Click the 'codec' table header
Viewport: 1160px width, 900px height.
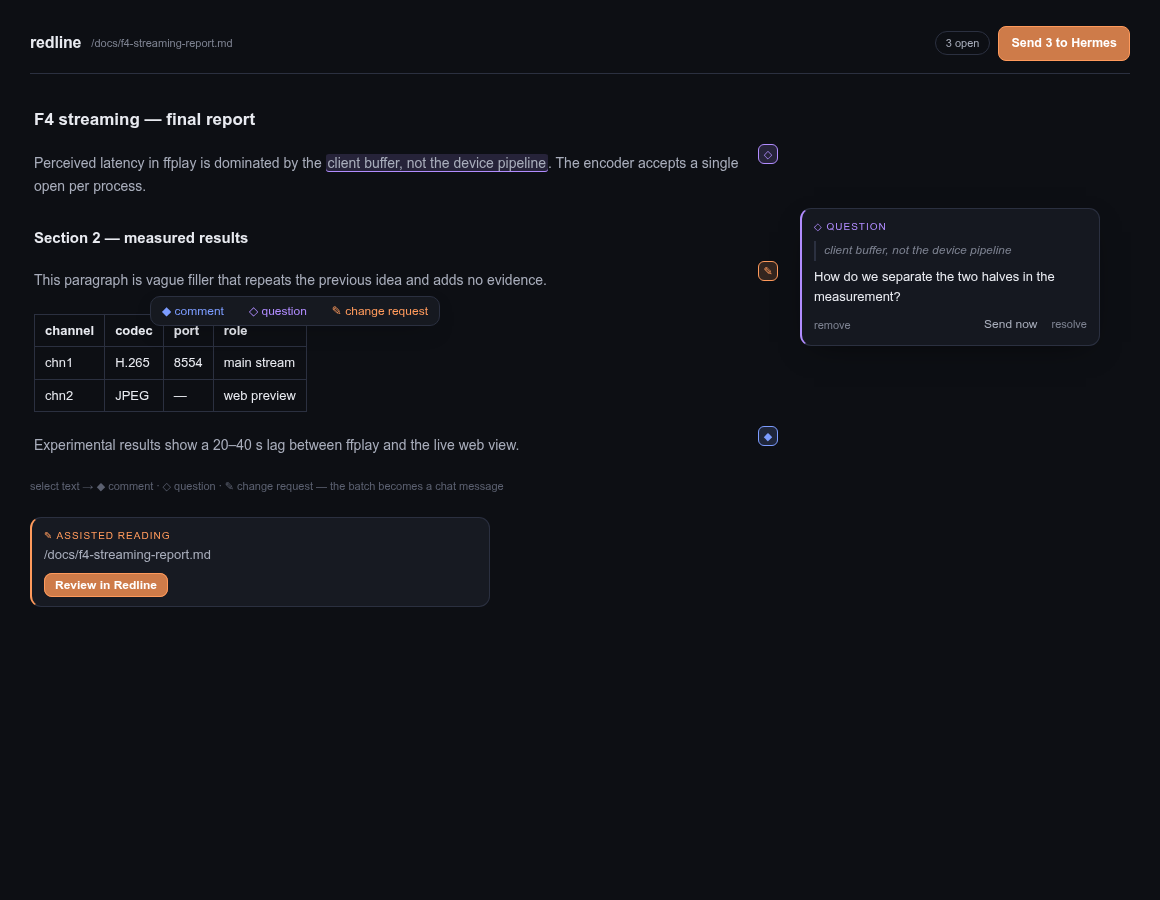134,331
